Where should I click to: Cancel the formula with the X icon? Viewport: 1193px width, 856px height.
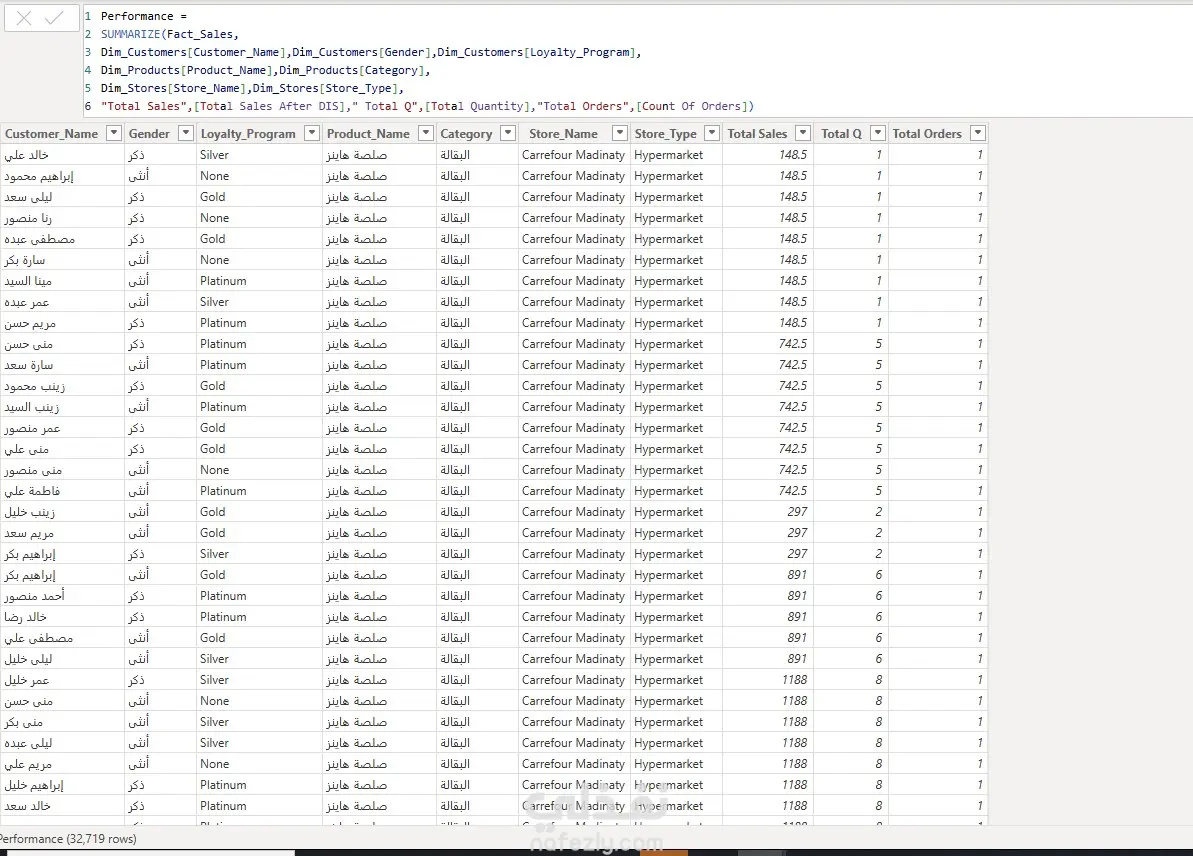point(24,18)
